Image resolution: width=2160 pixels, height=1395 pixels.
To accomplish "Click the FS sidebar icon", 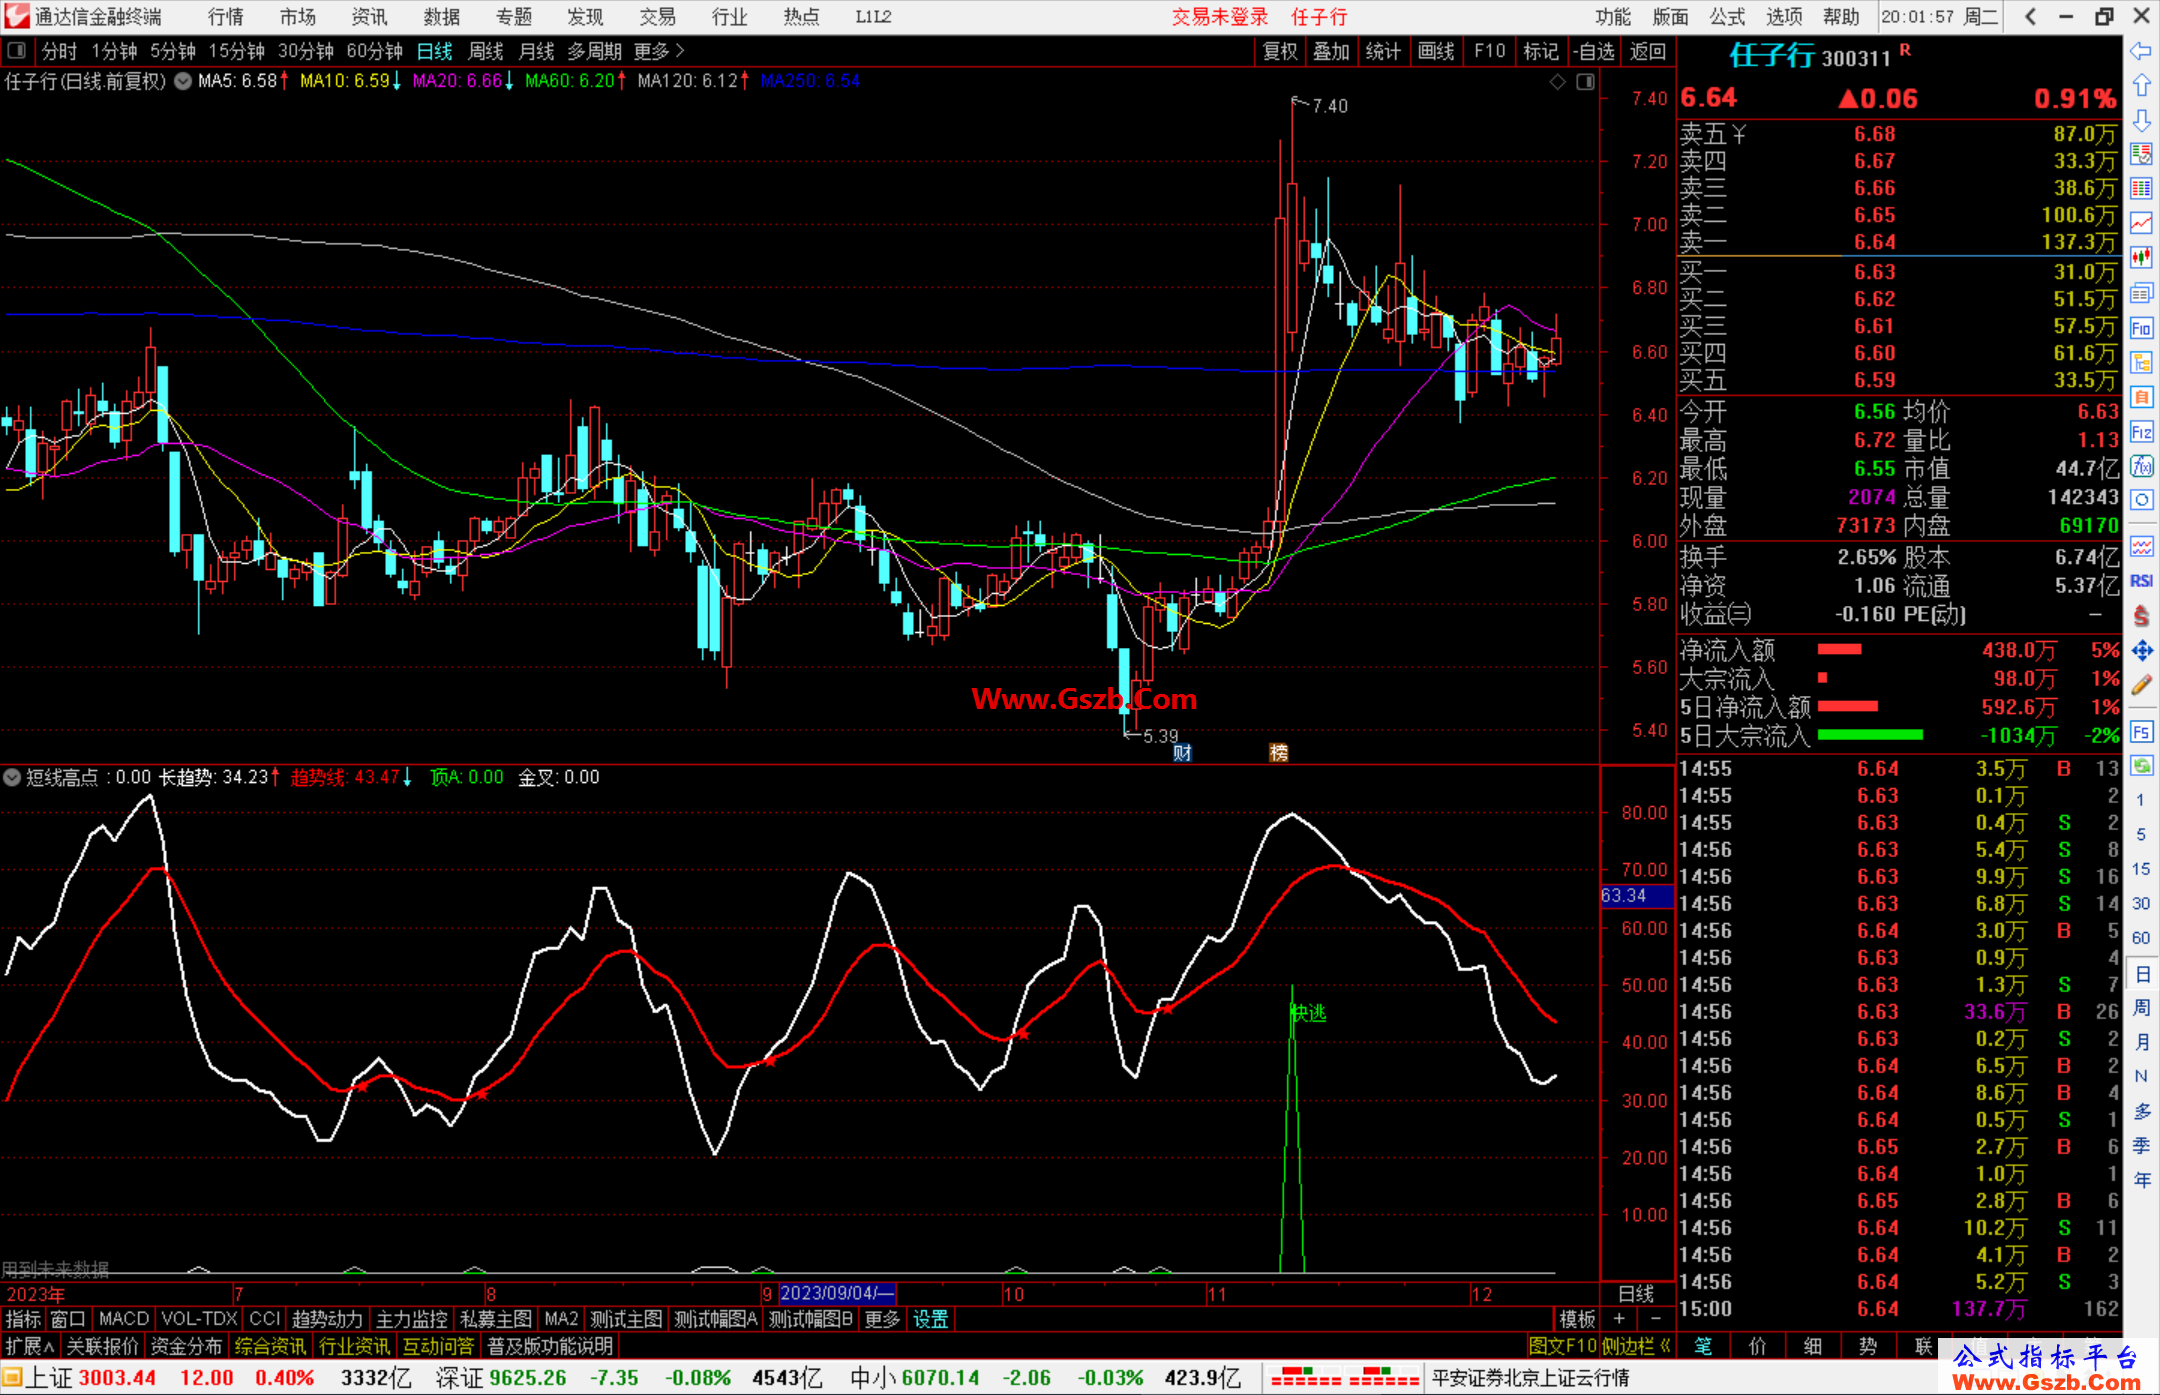I will 2141,732.
